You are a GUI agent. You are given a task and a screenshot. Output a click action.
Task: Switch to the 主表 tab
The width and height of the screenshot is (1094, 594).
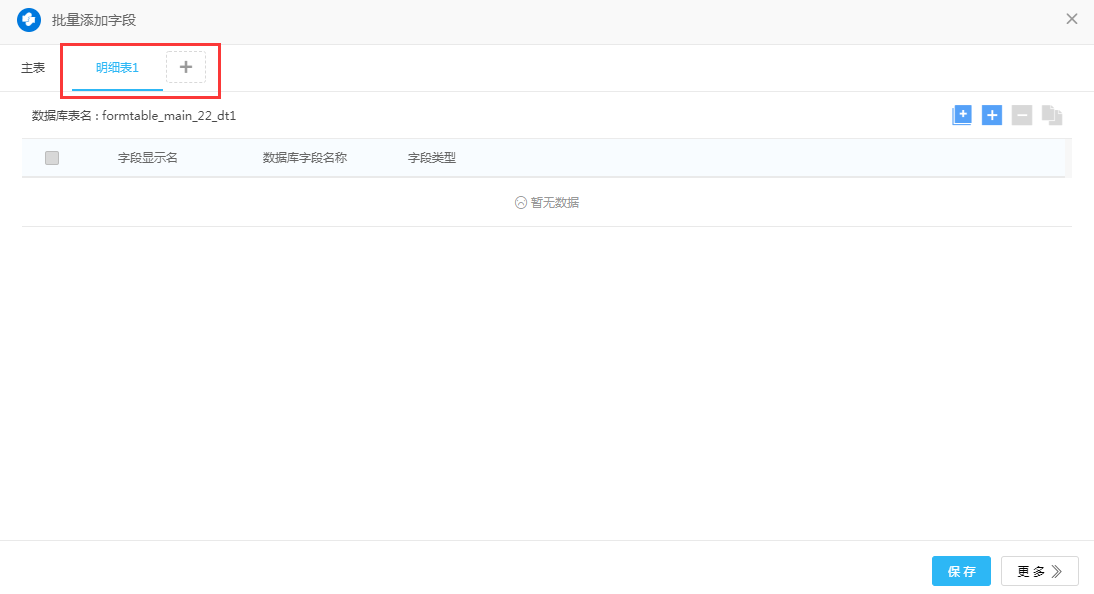coord(33,68)
